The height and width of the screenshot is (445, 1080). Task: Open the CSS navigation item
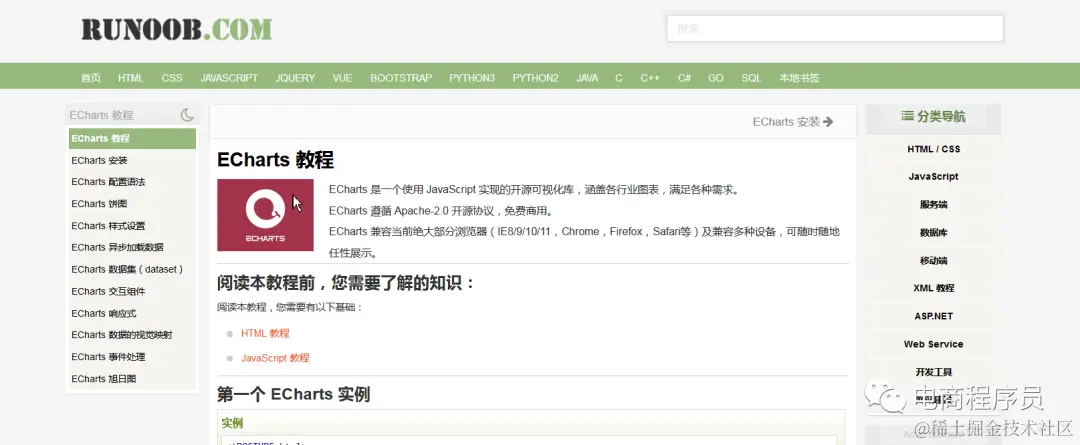pos(172,78)
